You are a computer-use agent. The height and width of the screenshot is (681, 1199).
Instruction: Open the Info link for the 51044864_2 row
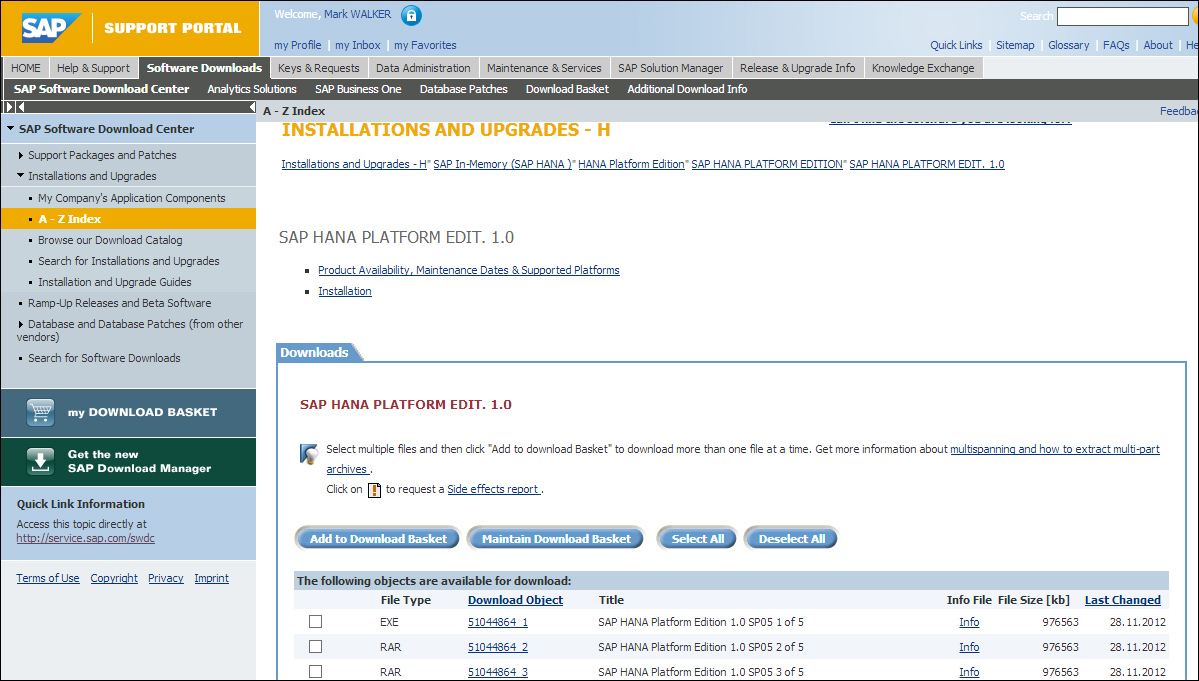969,647
